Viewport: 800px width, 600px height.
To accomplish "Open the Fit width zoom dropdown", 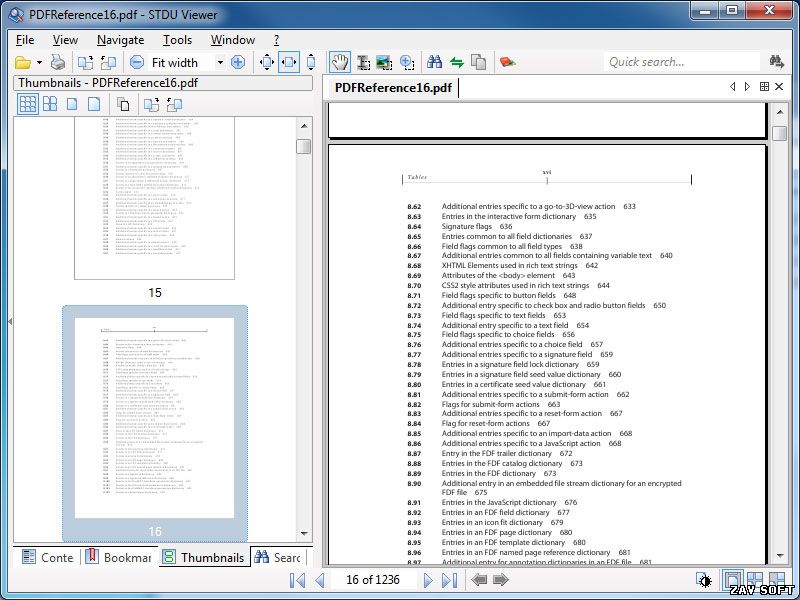I will (x=220, y=62).
